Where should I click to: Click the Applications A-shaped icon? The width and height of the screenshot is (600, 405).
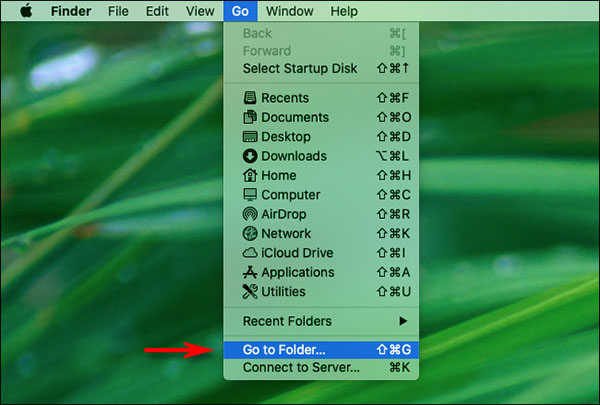click(x=250, y=272)
